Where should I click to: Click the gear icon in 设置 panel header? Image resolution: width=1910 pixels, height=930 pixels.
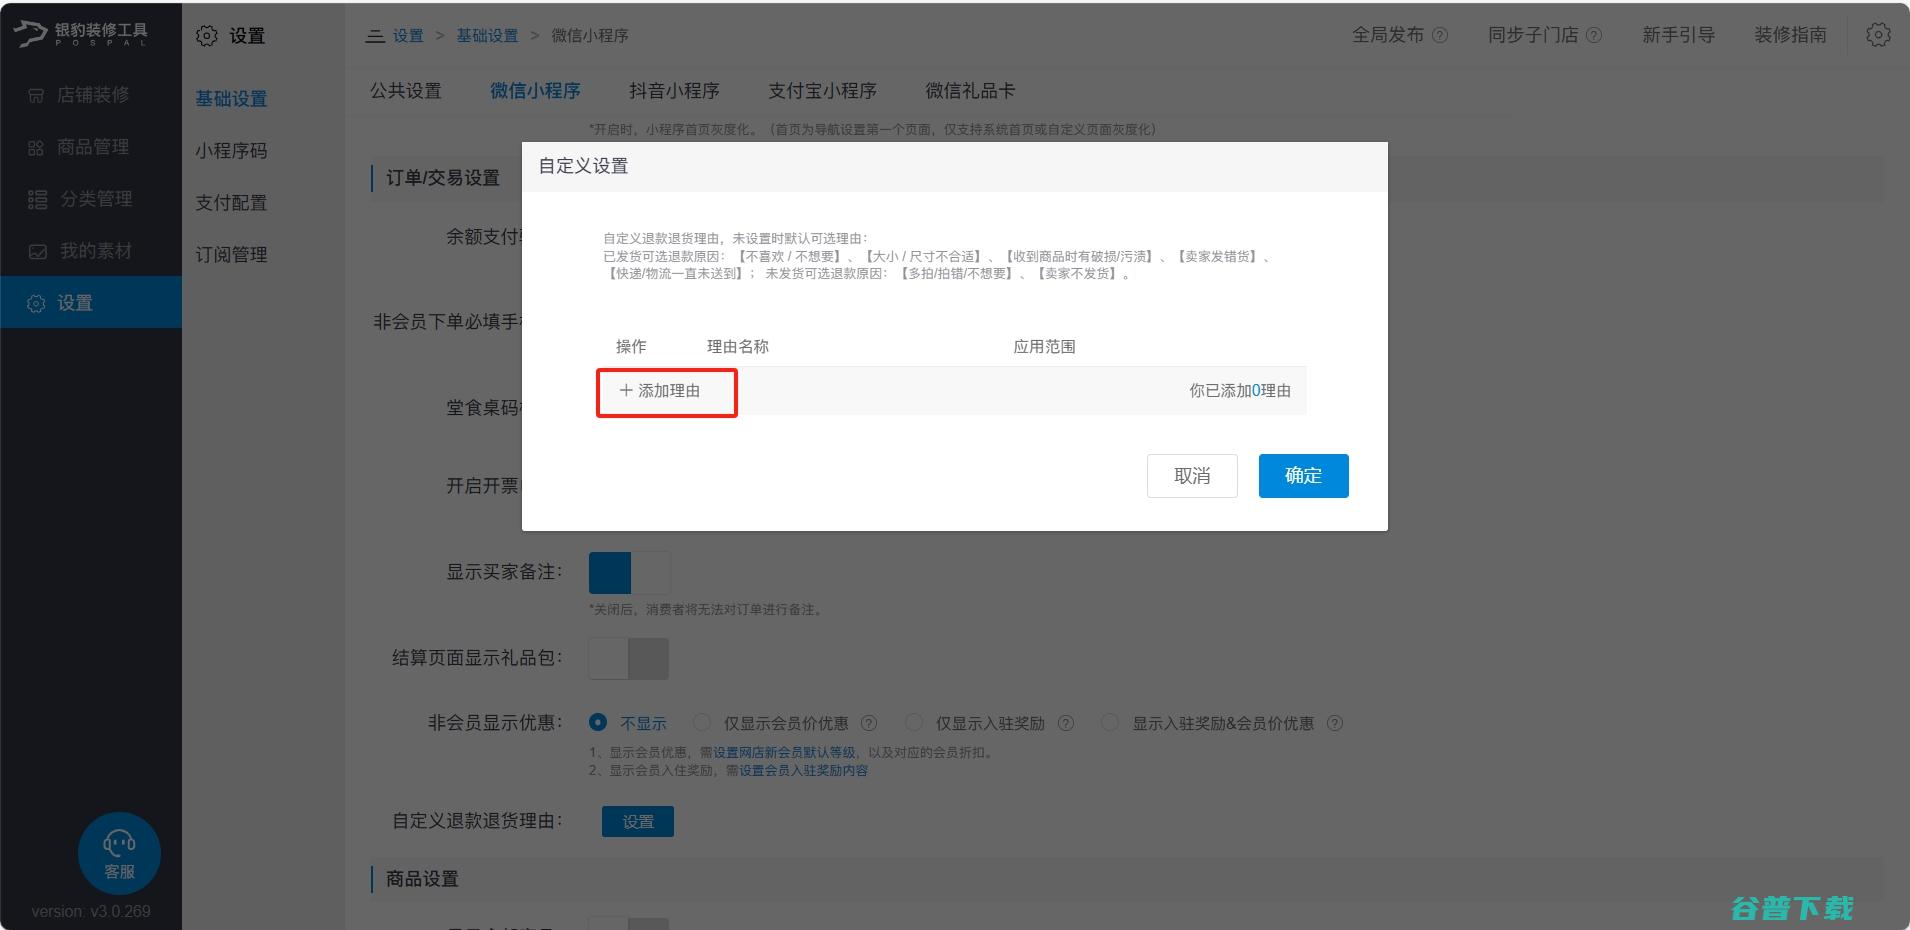pos(207,36)
